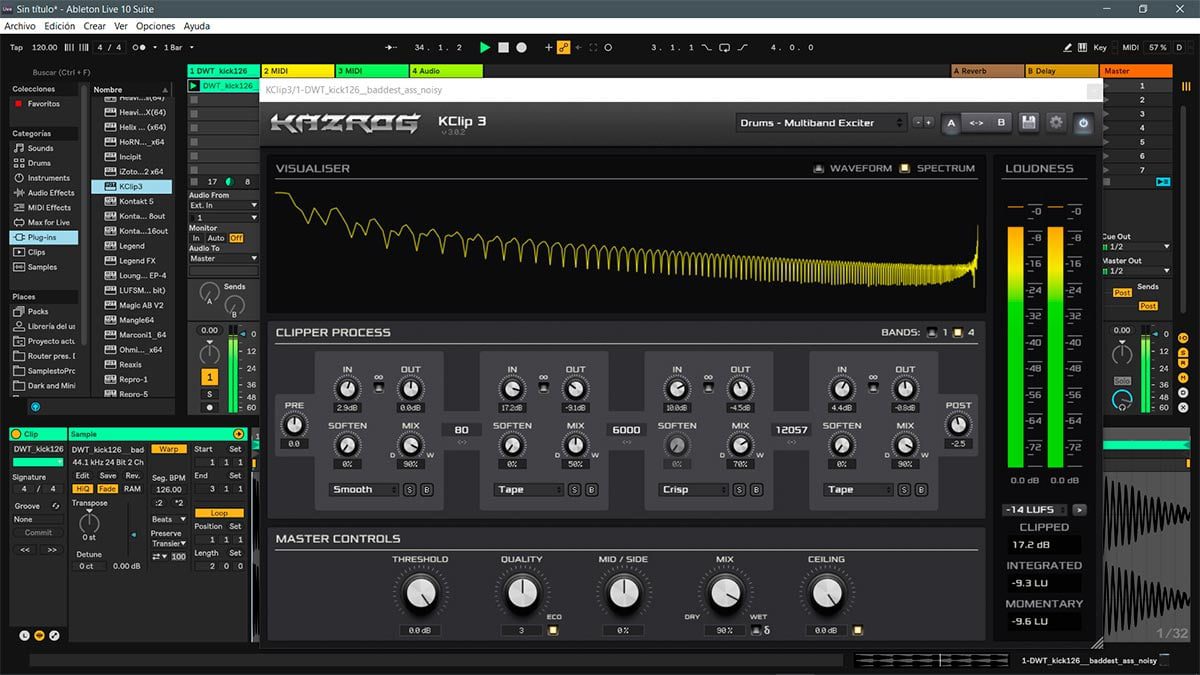Start playback with the green Play button
The width and height of the screenshot is (1200, 675).
pyautogui.click(x=485, y=47)
